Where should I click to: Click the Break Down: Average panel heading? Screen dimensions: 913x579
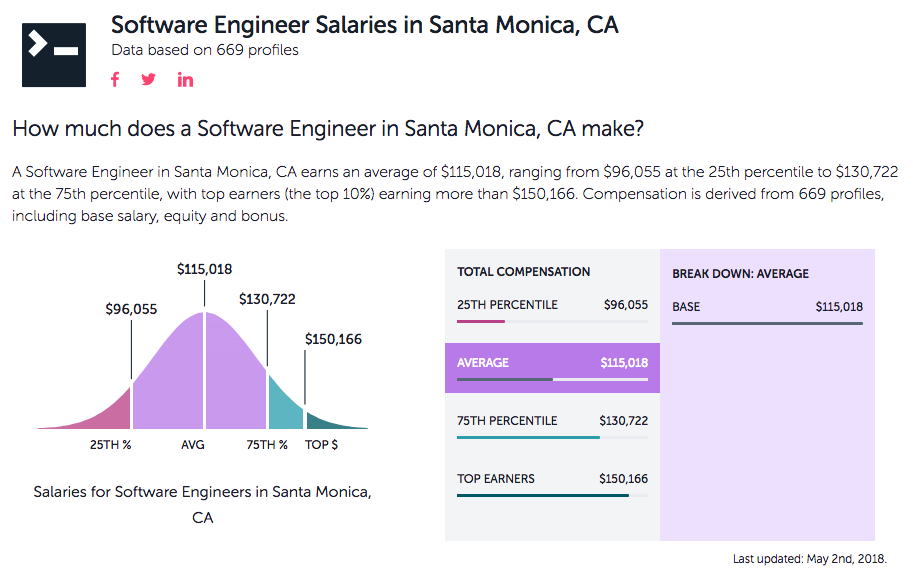tap(740, 273)
